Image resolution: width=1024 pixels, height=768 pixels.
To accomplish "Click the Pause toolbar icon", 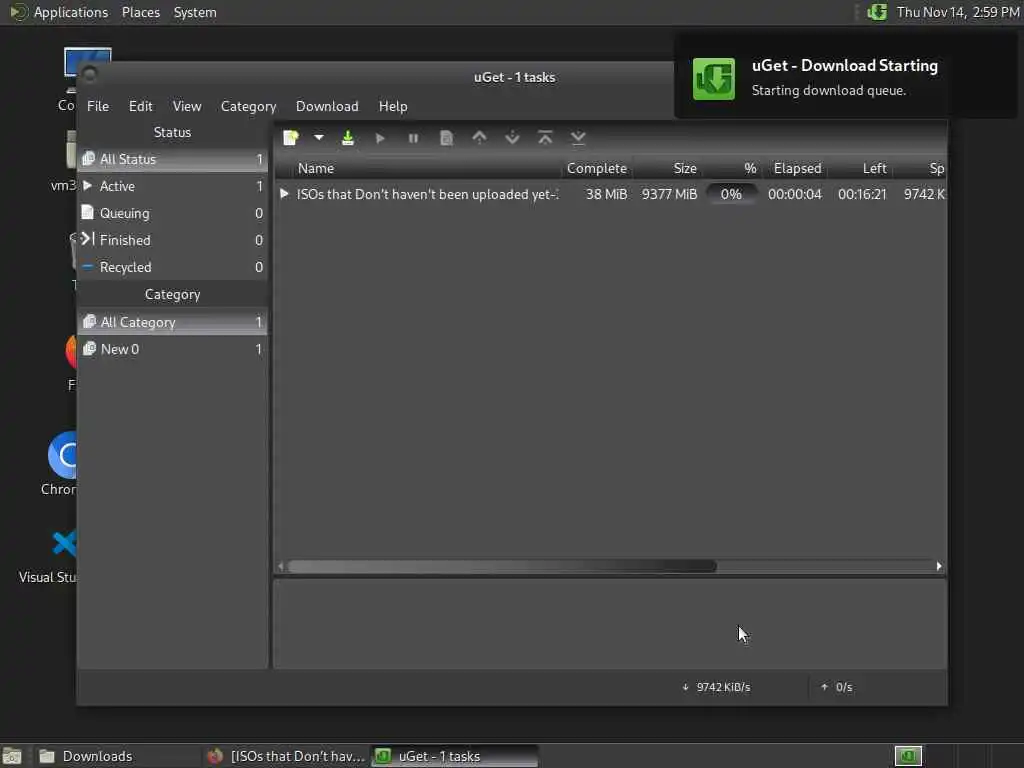I will pos(413,138).
